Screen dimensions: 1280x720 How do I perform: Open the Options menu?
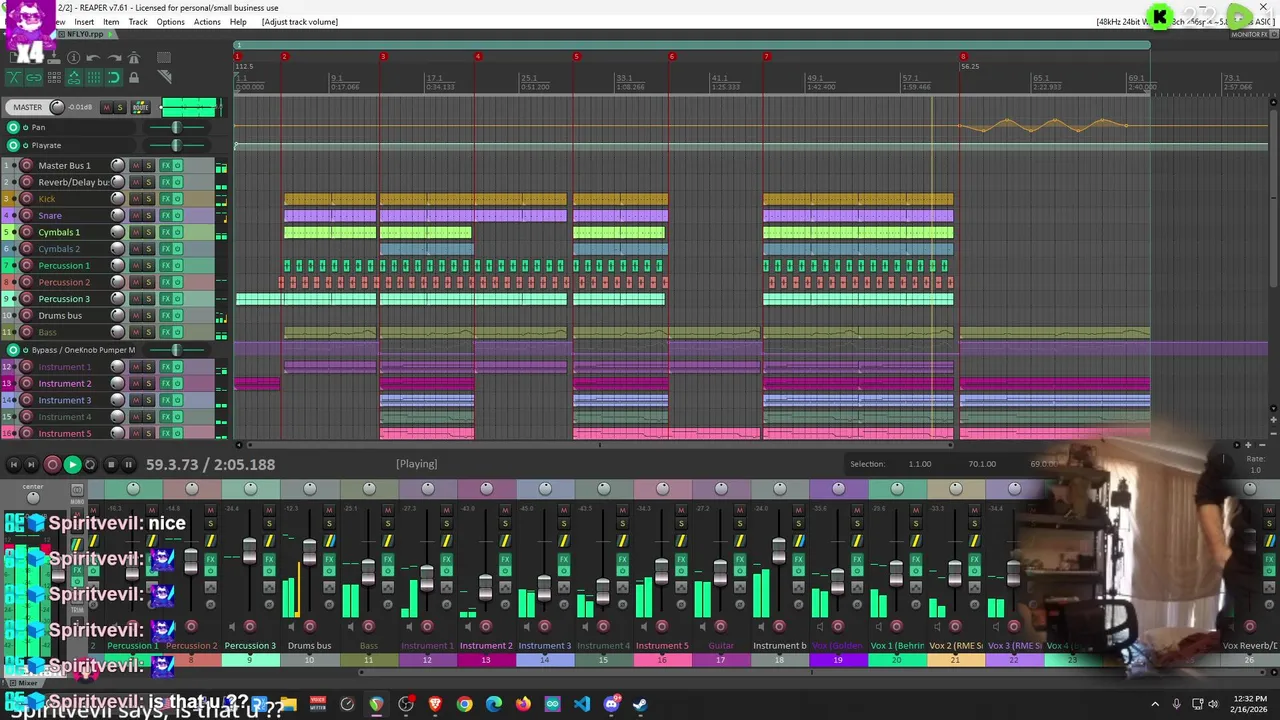pos(170,22)
